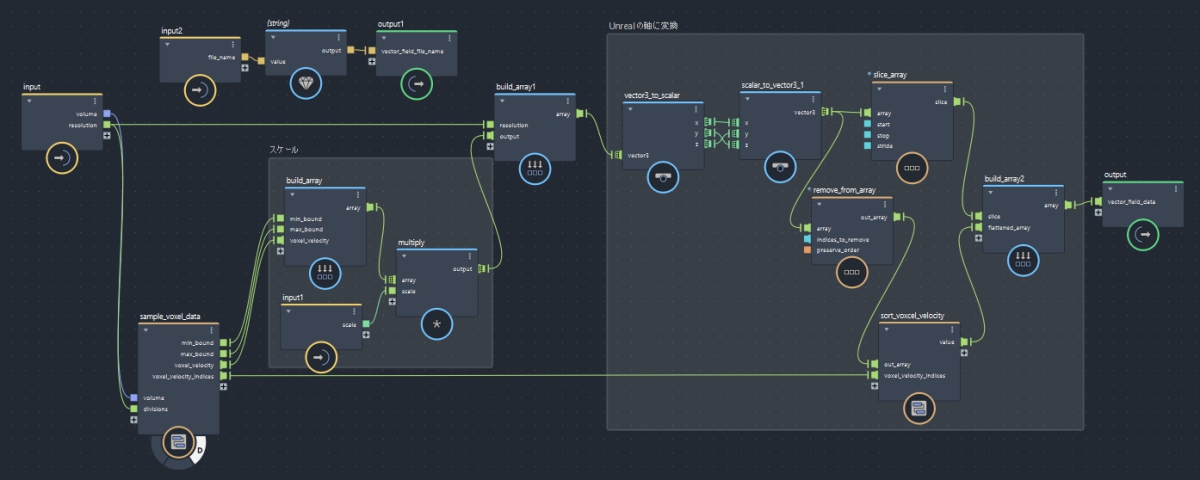The height and width of the screenshot is (480, 1200).
Task: Click the multiply node asterisk icon
Action: (x=436, y=325)
